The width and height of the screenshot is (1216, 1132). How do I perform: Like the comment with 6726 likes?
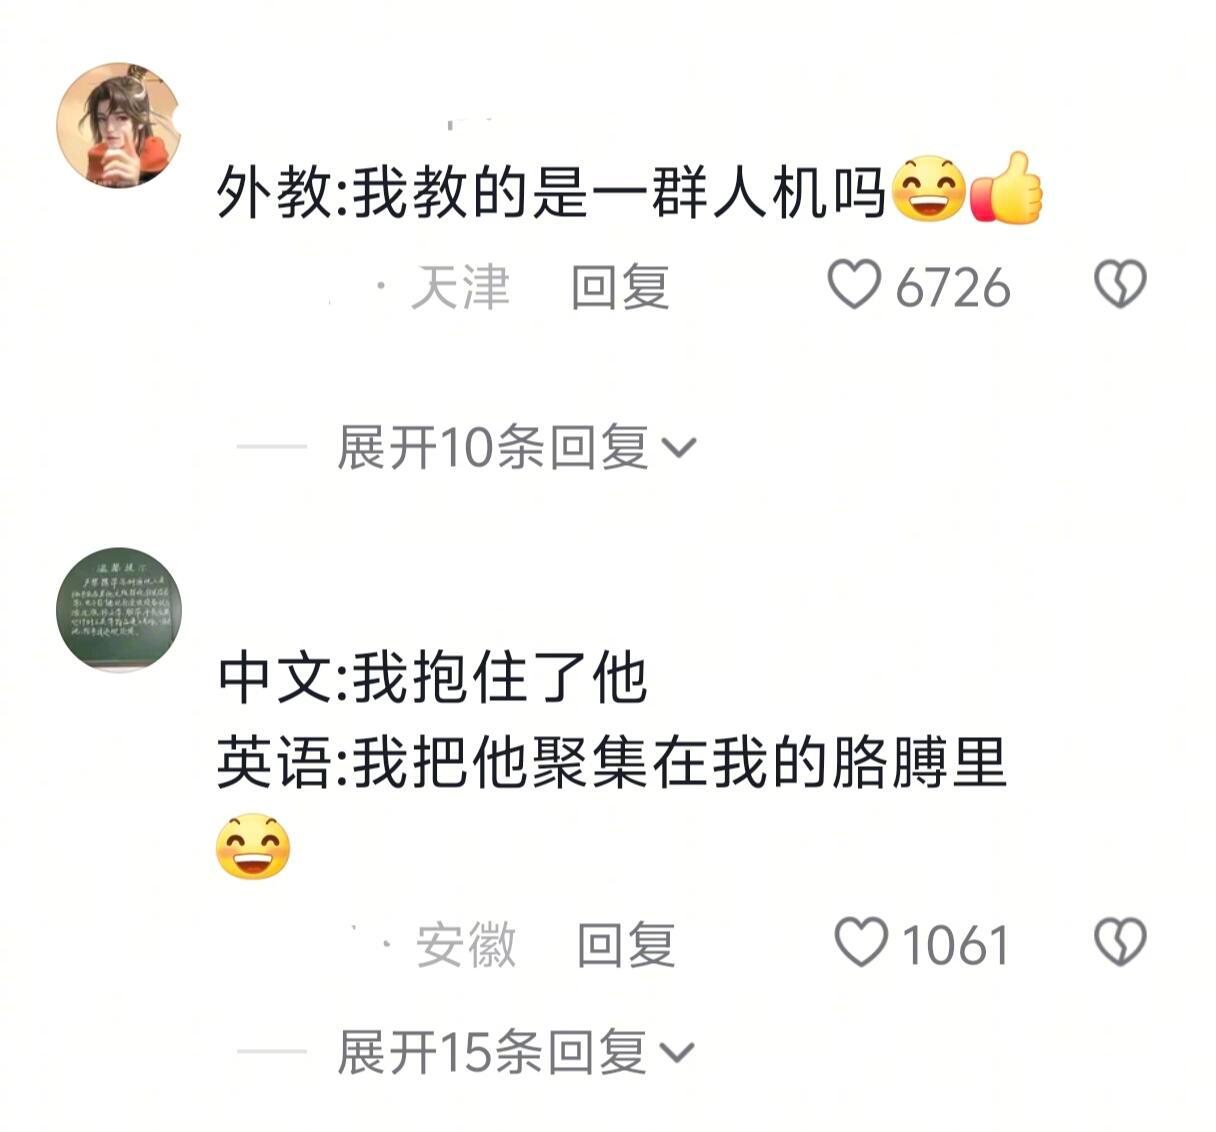[x=854, y=285]
